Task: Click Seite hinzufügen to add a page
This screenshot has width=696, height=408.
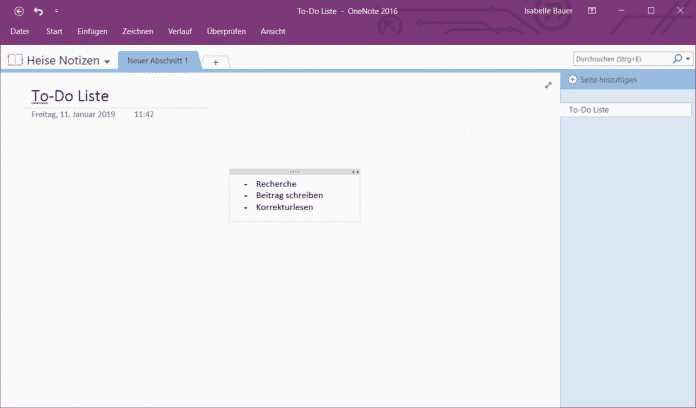Action: tap(603, 79)
